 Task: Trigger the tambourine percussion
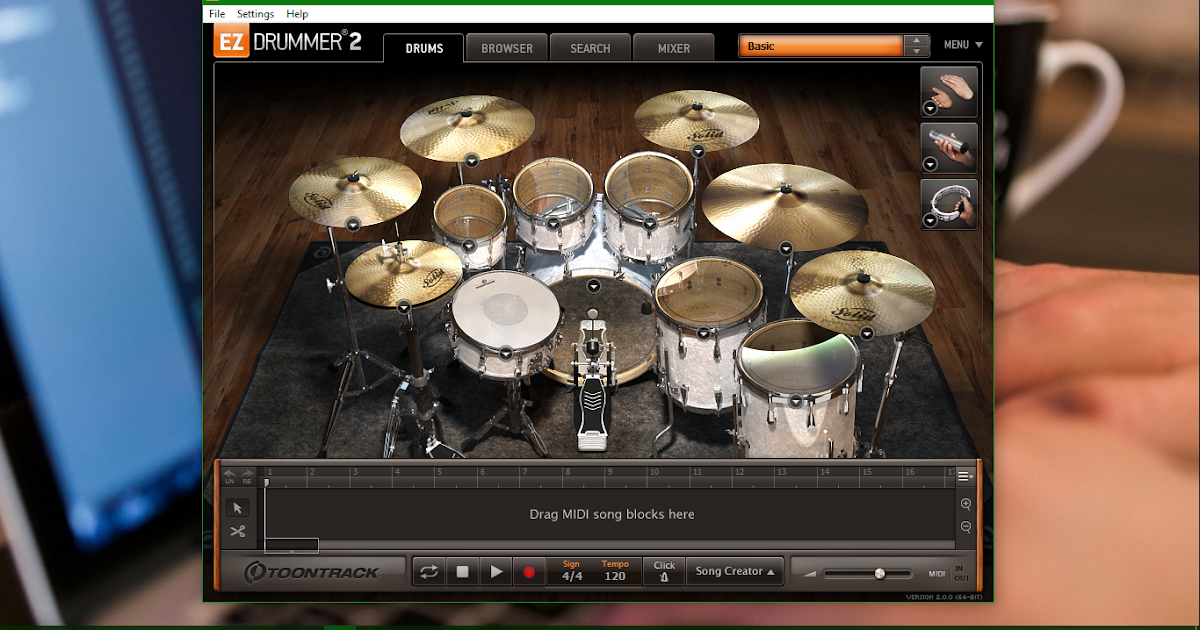click(949, 204)
